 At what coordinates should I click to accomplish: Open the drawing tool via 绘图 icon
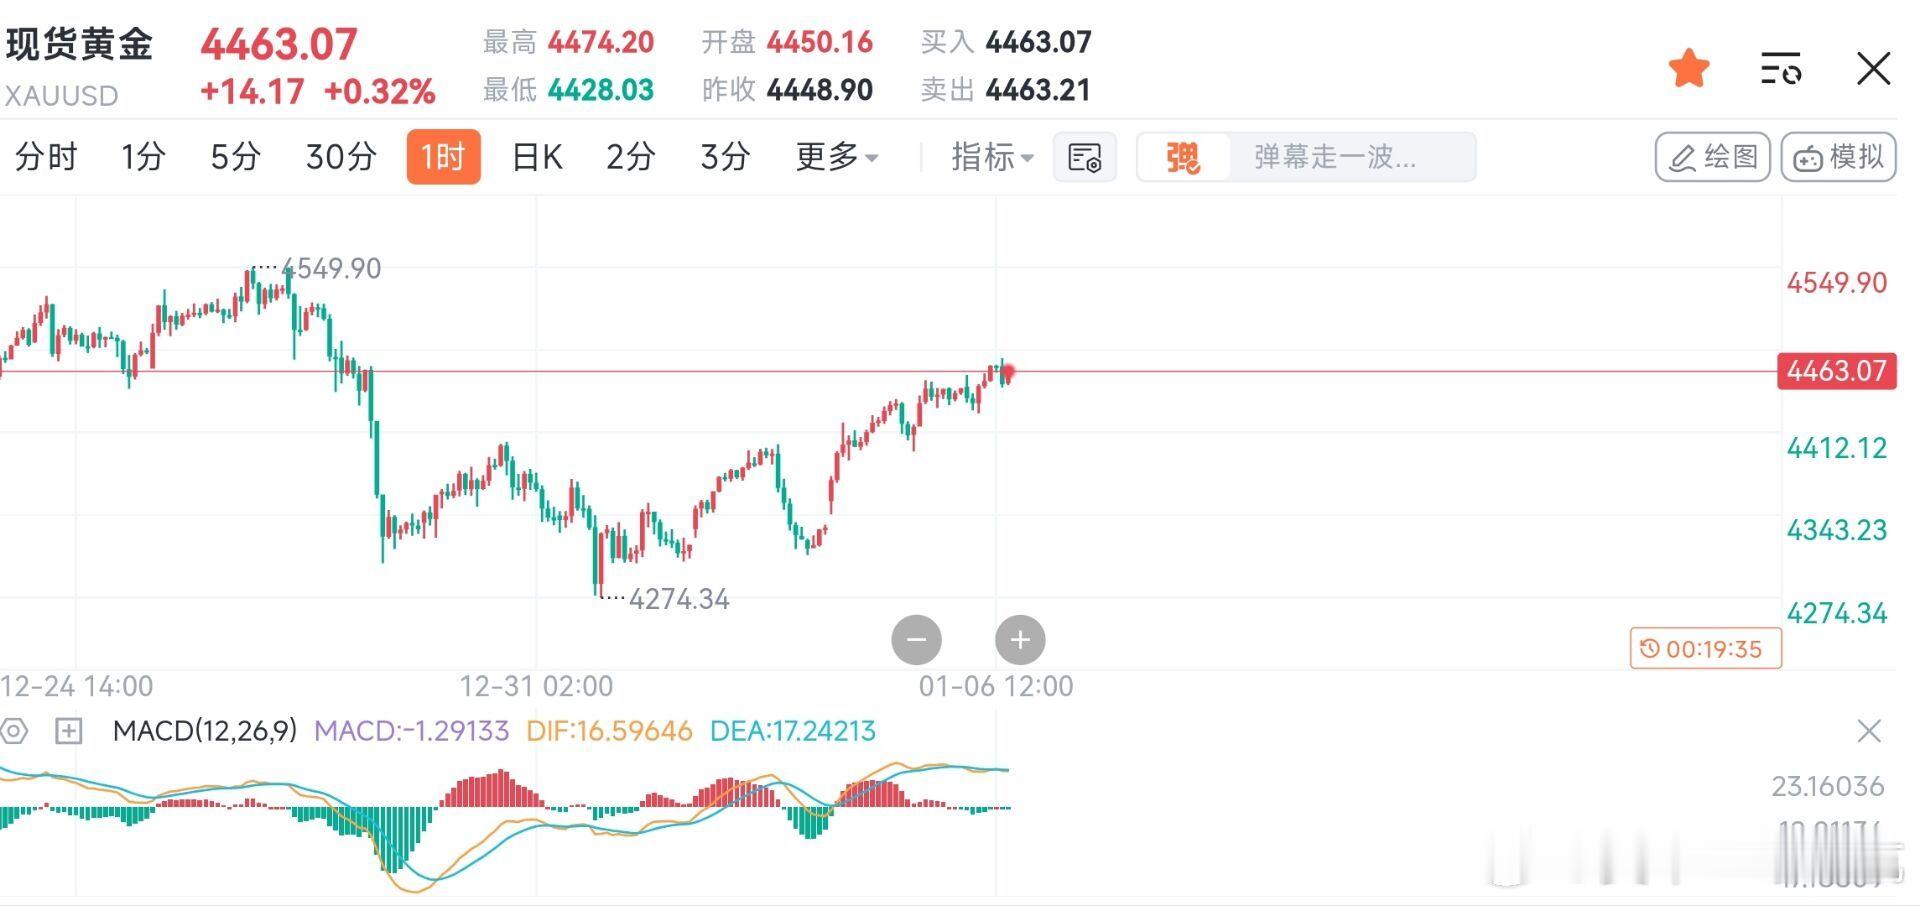pyautogui.click(x=1712, y=157)
